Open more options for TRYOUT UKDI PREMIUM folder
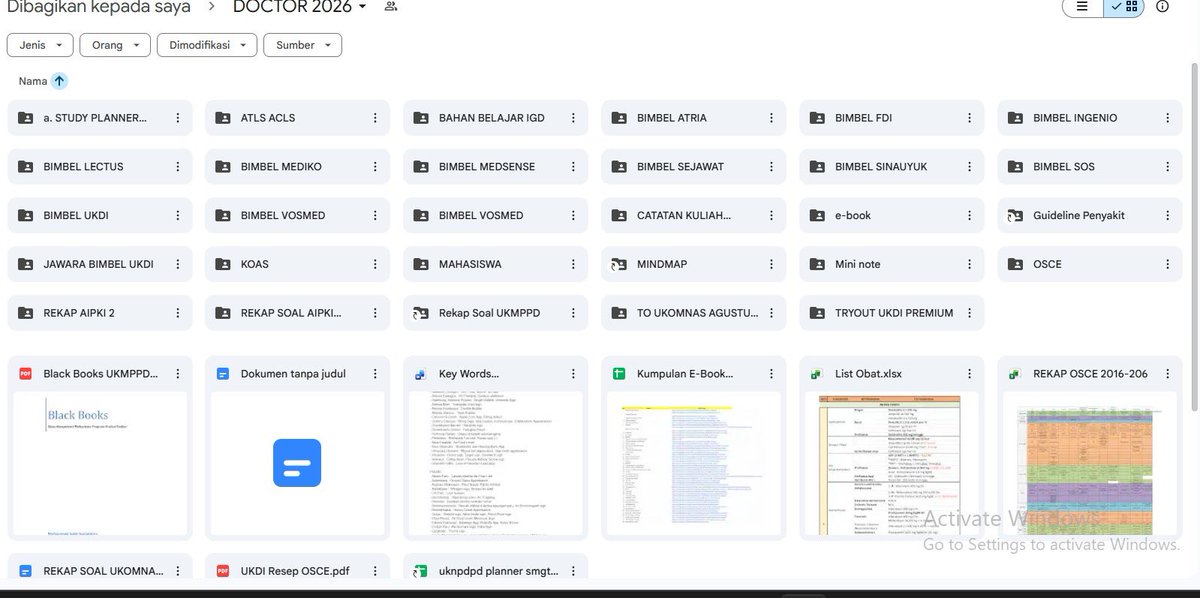This screenshot has width=1200, height=598. coord(969,313)
